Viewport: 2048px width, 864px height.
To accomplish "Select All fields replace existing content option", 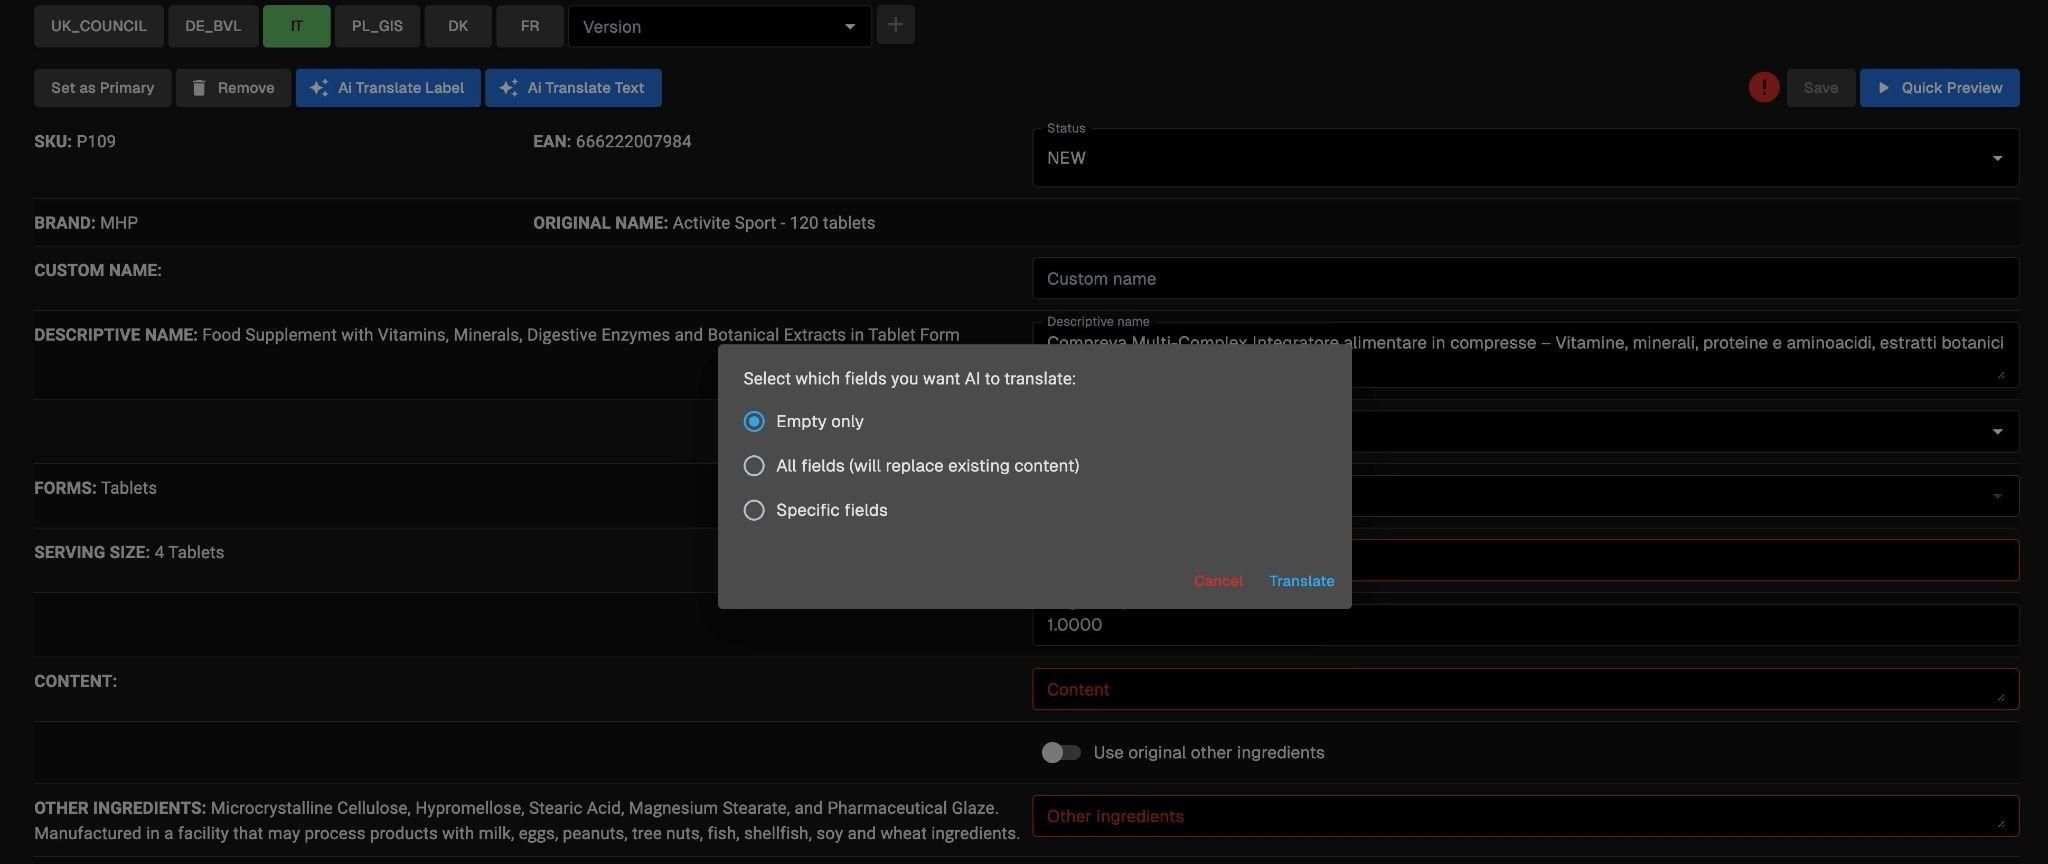I will (755, 466).
